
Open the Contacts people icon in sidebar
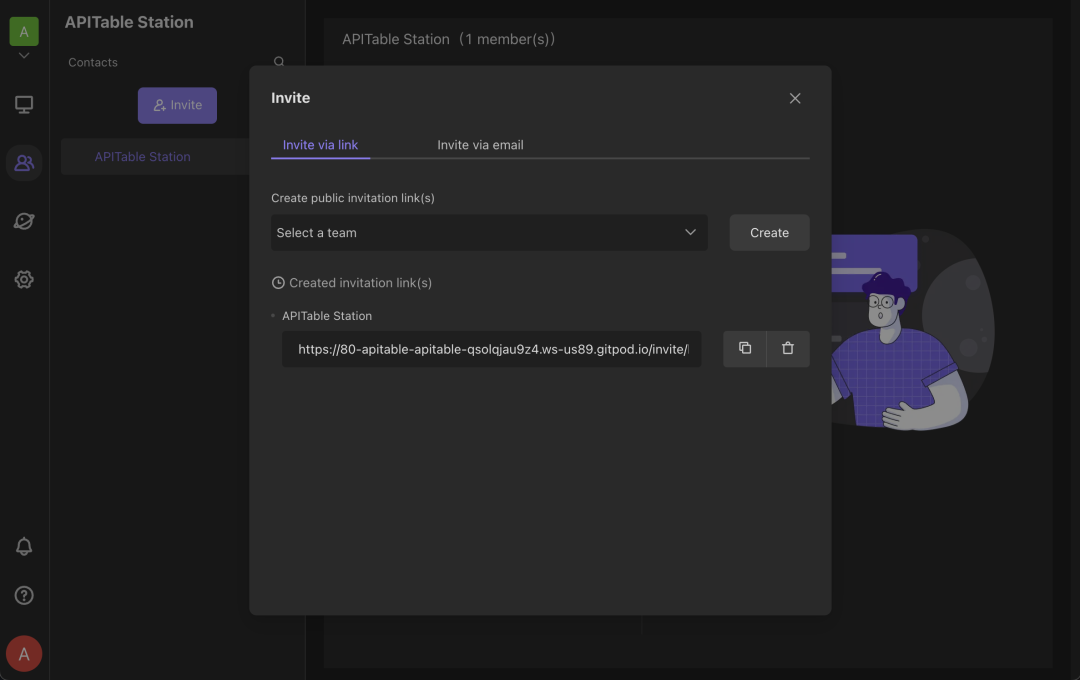point(24,163)
